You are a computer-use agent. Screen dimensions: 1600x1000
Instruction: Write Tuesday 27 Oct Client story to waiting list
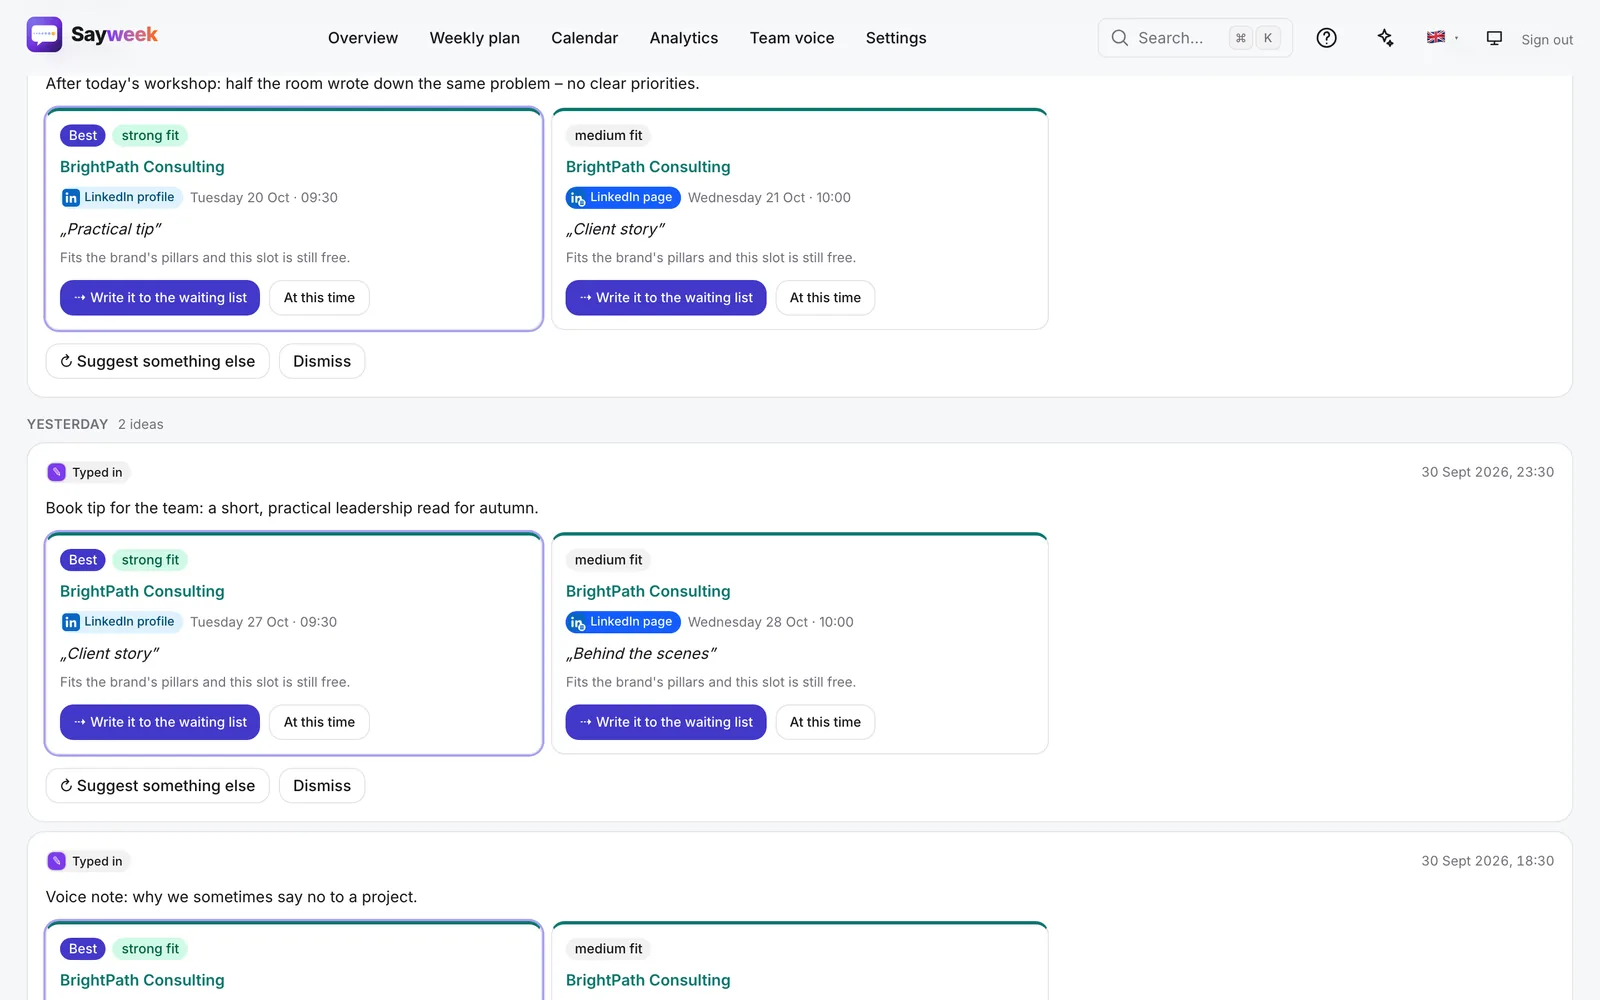[160, 722]
